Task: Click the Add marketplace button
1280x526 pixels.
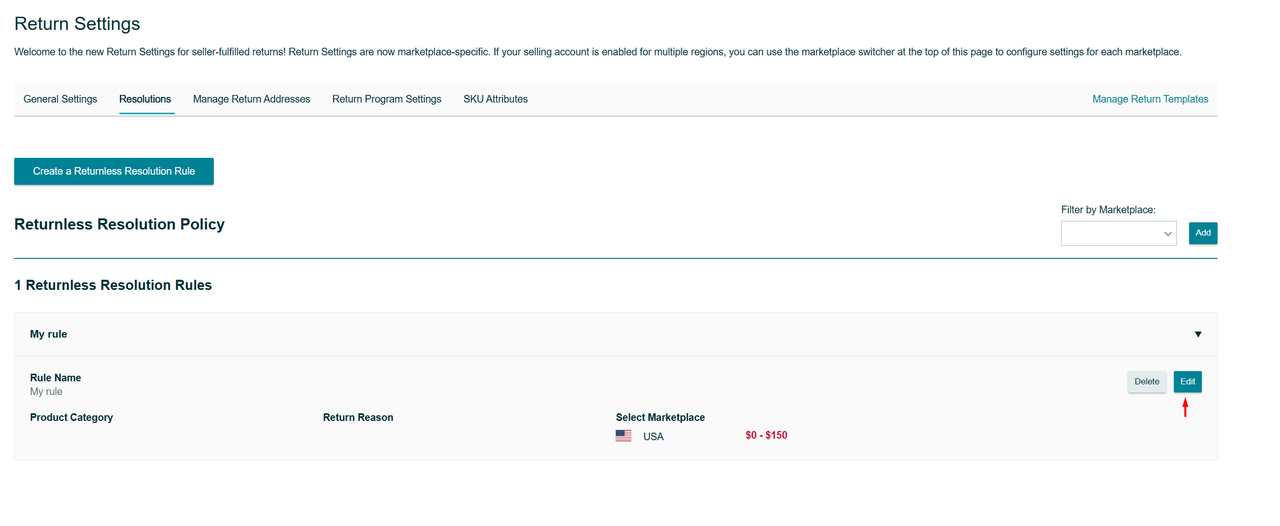Action: pyautogui.click(x=1203, y=233)
